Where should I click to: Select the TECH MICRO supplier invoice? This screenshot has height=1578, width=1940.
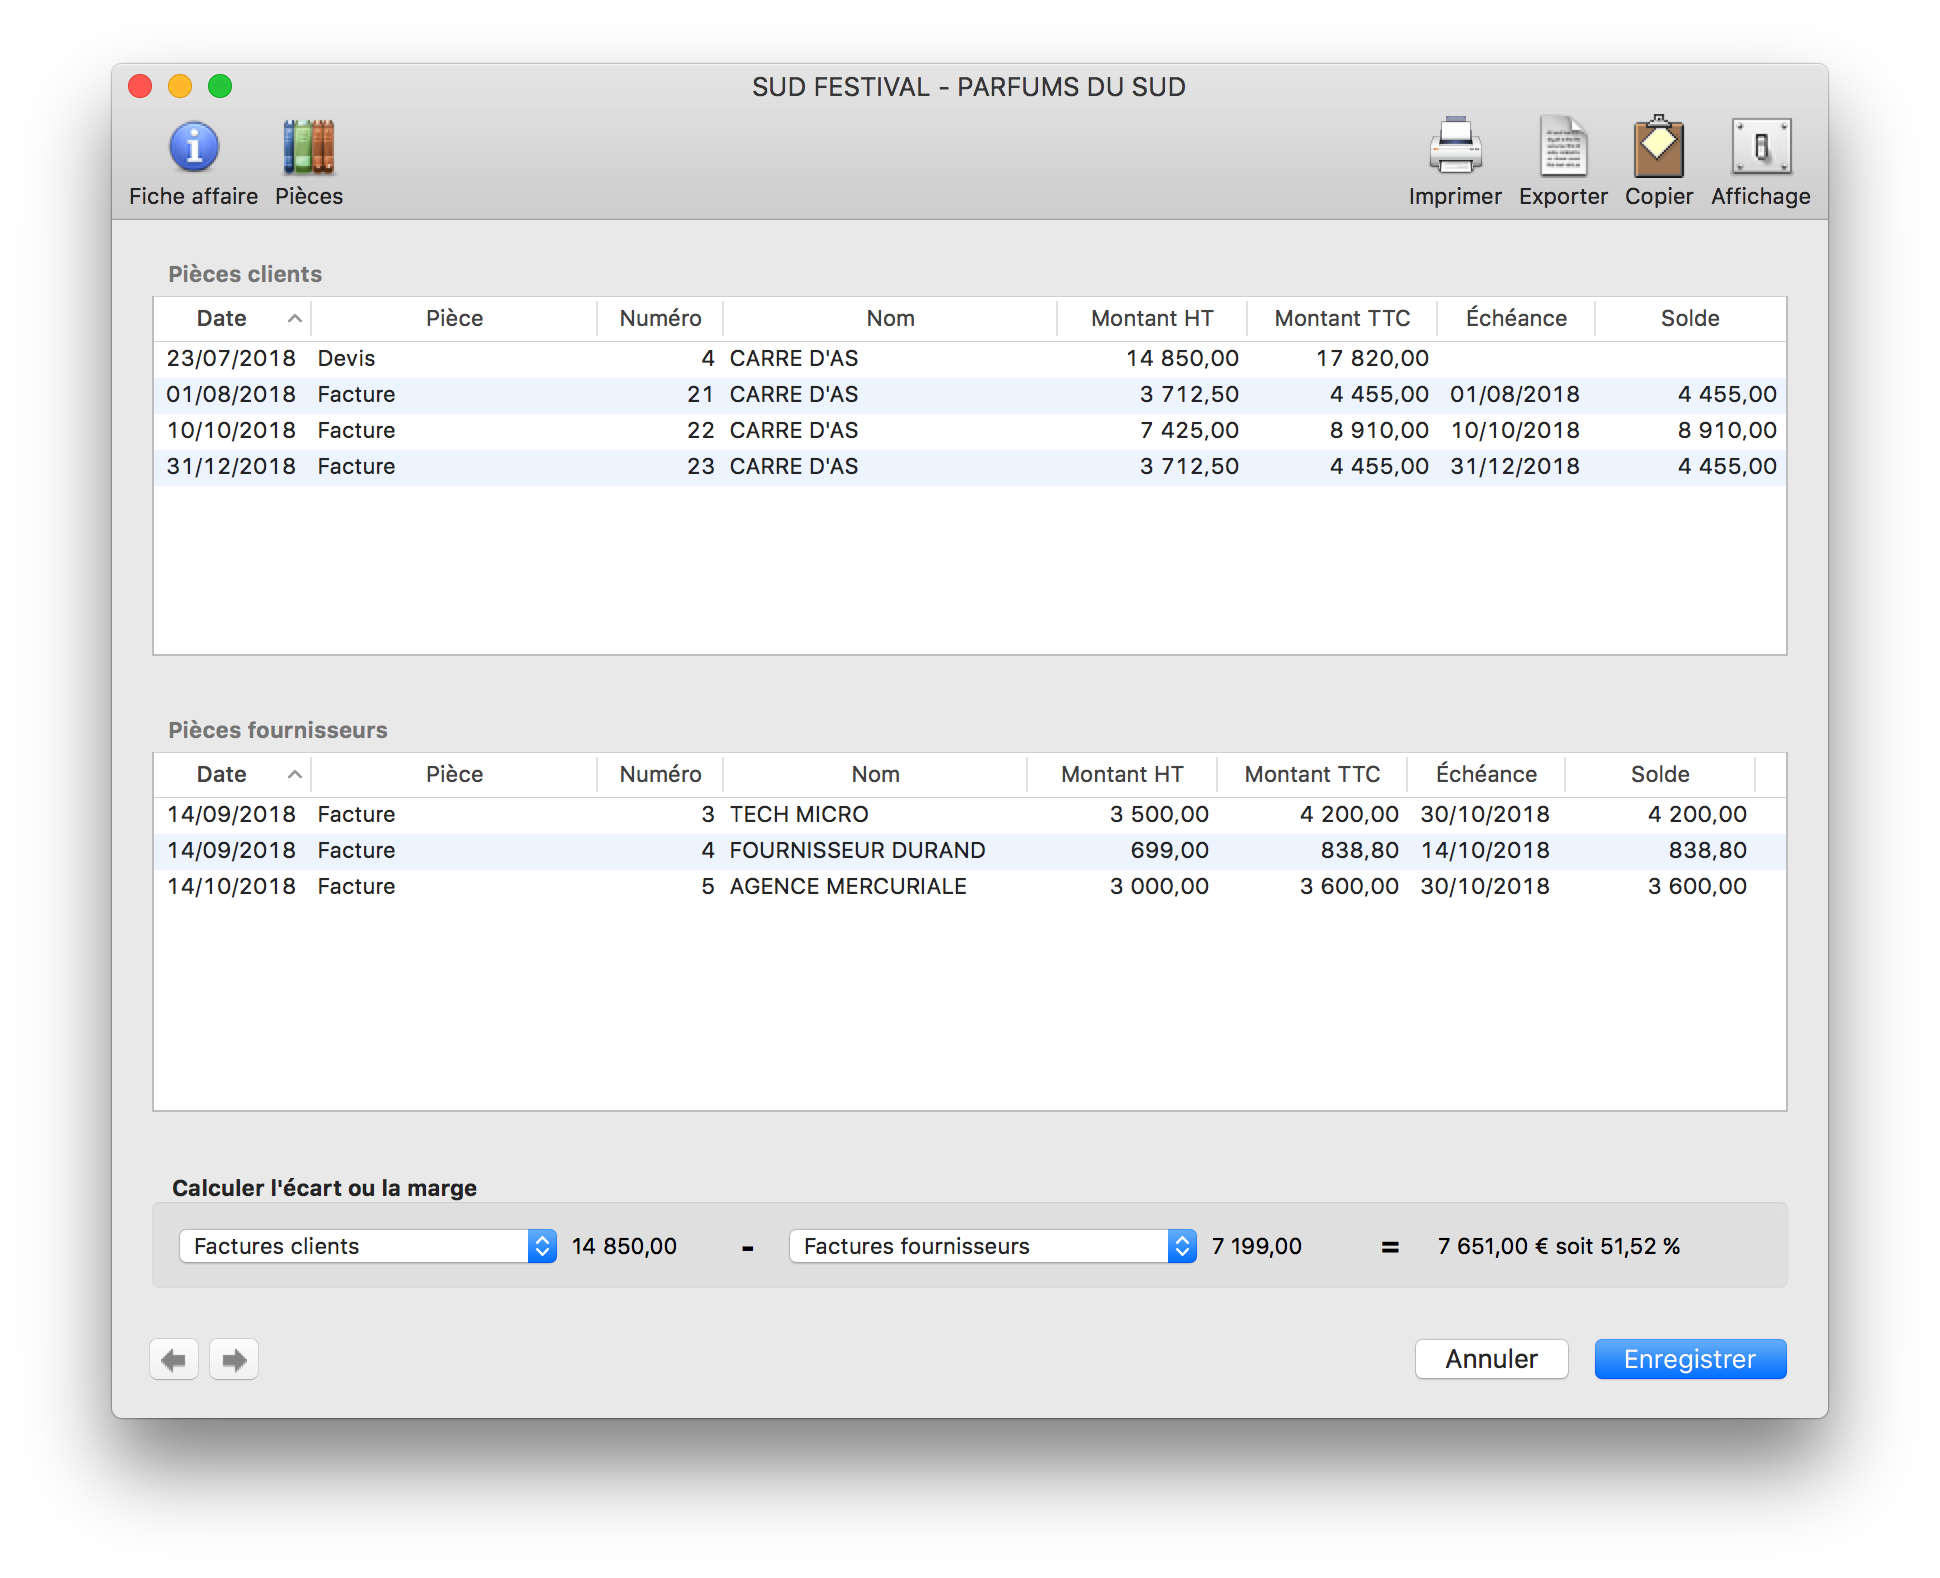(970, 815)
